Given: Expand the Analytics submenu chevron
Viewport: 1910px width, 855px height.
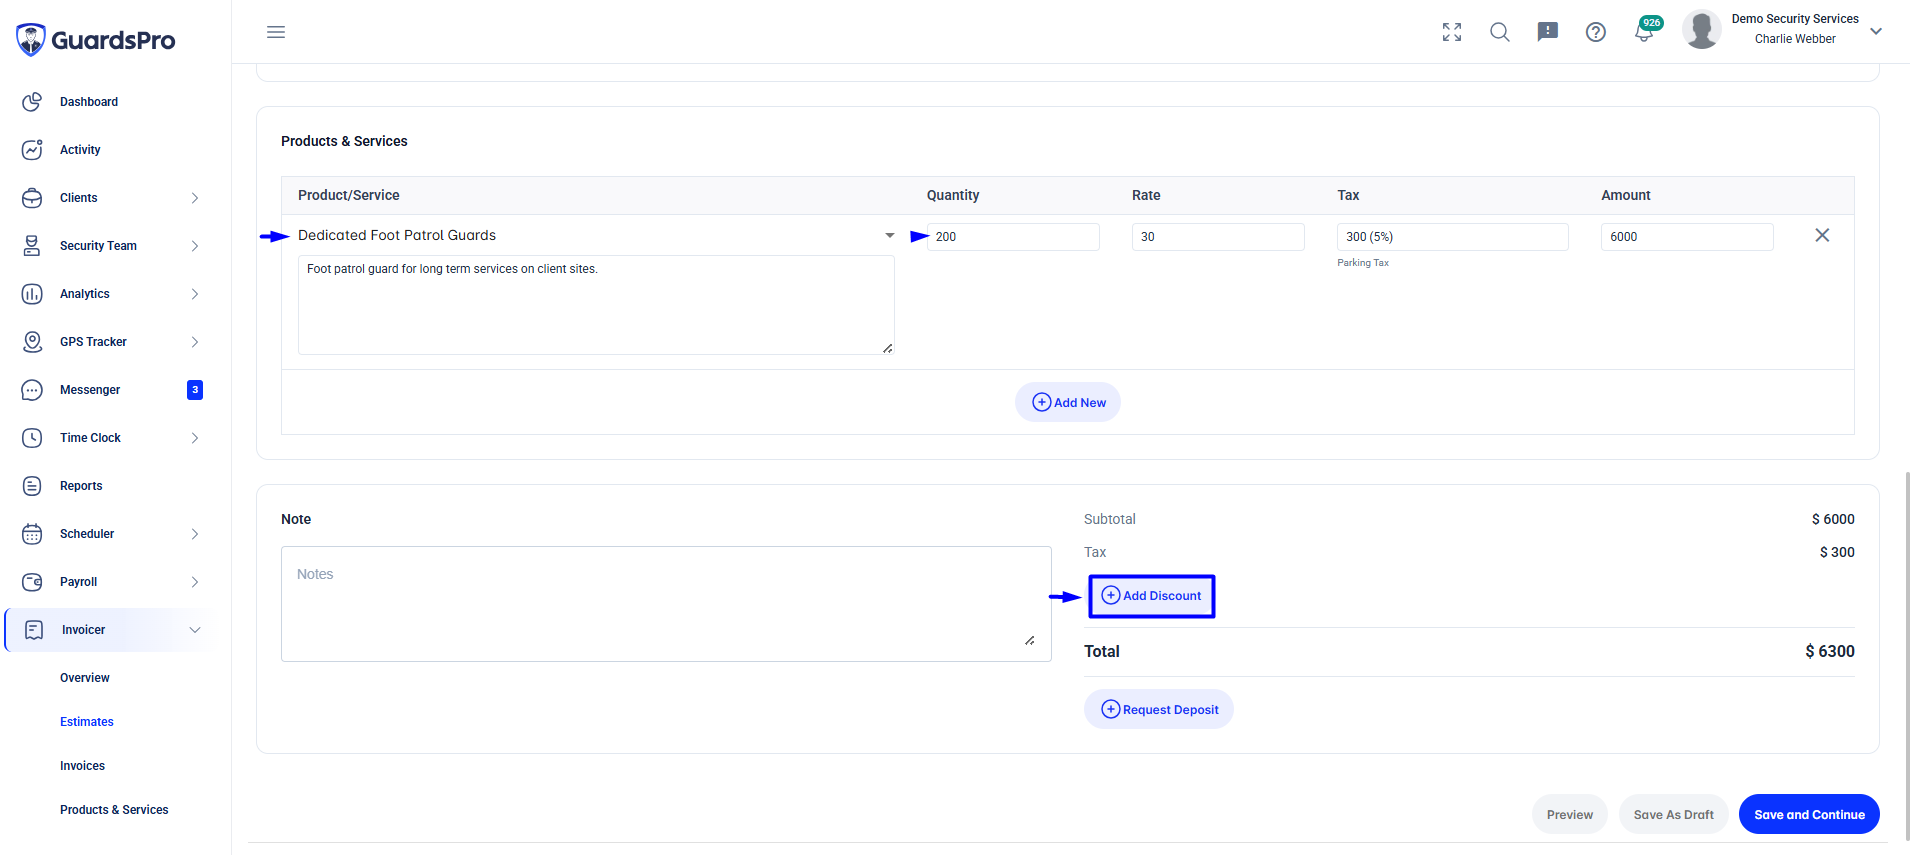Looking at the screenshot, I should 195,294.
